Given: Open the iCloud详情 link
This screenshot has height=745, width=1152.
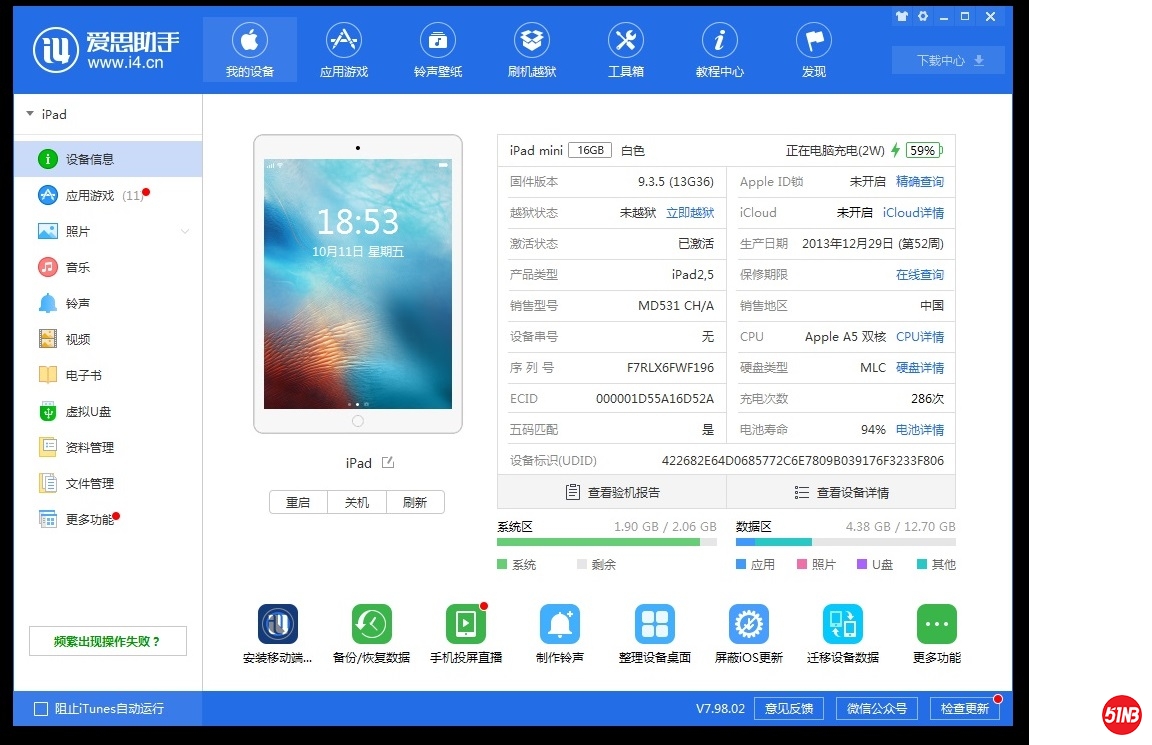Looking at the screenshot, I should (x=913, y=212).
